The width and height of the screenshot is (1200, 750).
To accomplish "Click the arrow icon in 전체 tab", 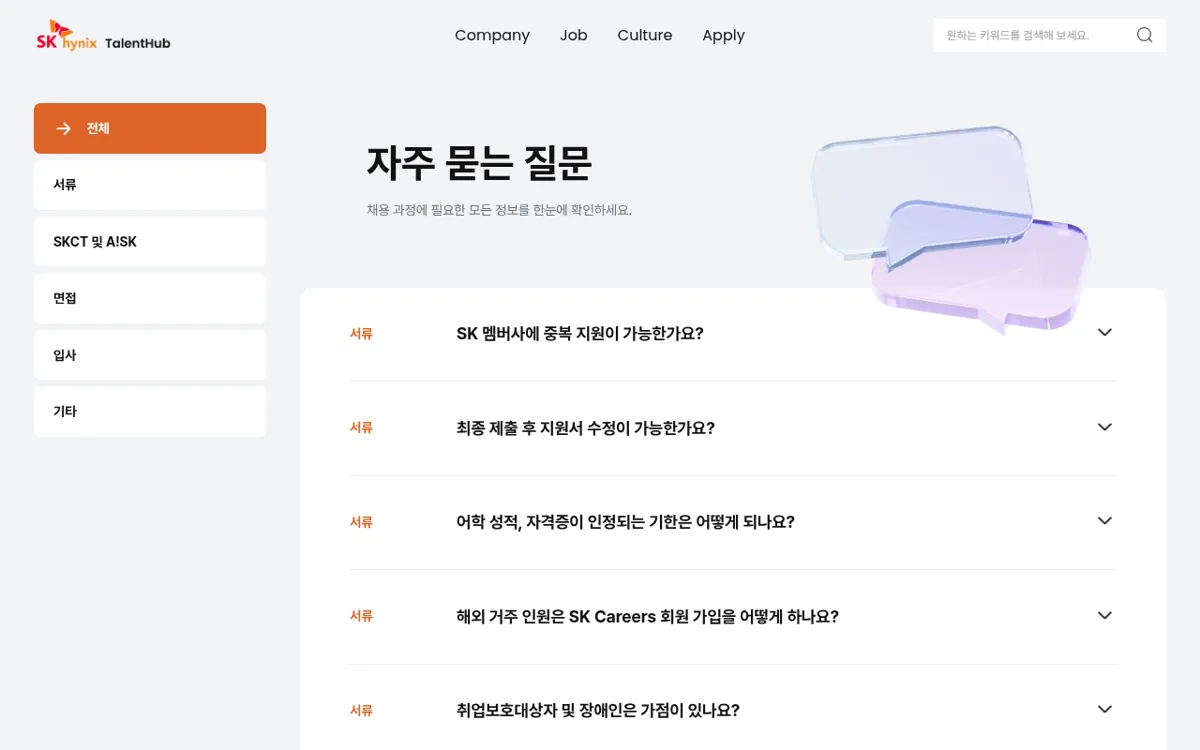I will 64,128.
